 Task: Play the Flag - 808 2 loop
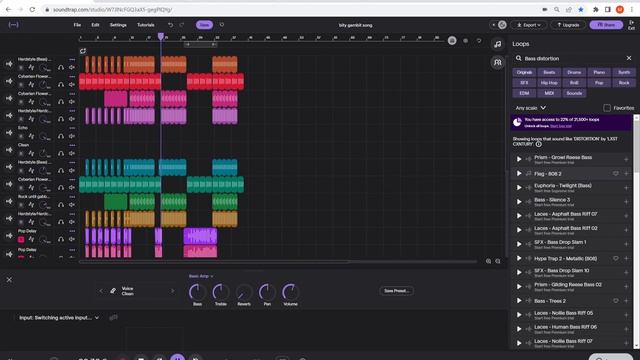click(x=519, y=173)
